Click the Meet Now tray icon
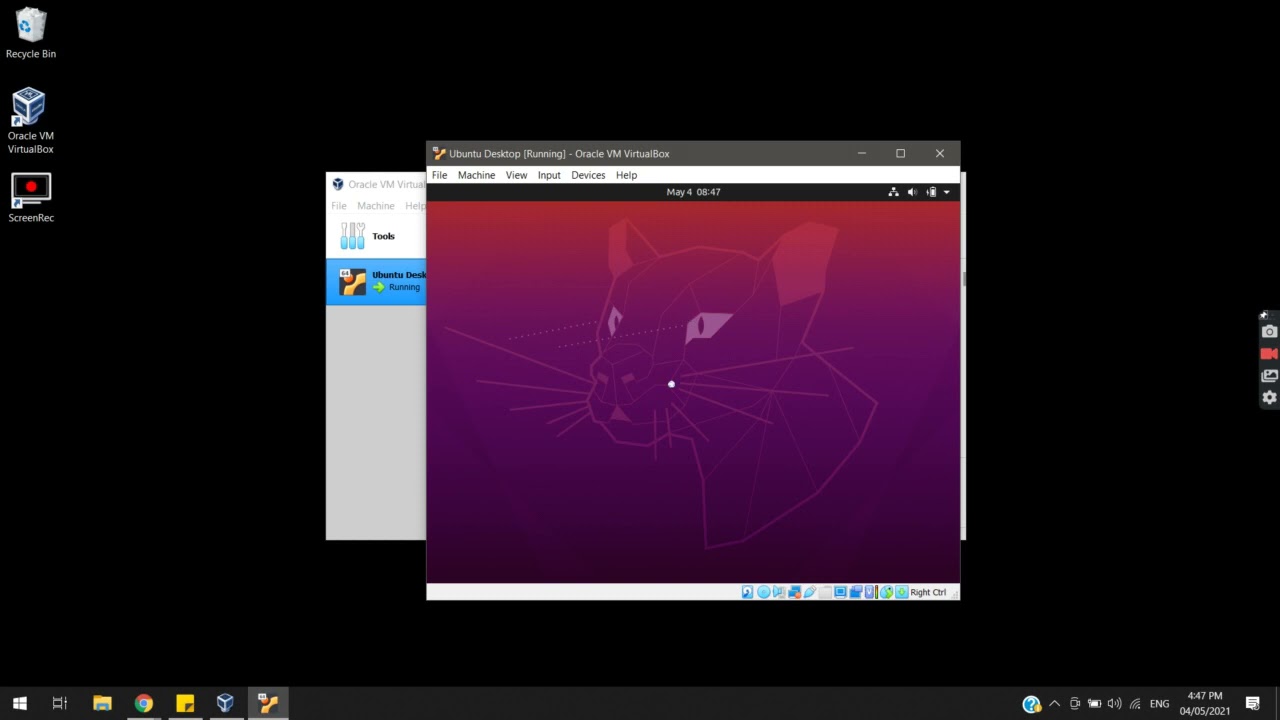The width and height of the screenshot is (1280, 720). pyautogui.click(x=1075, y=704)
